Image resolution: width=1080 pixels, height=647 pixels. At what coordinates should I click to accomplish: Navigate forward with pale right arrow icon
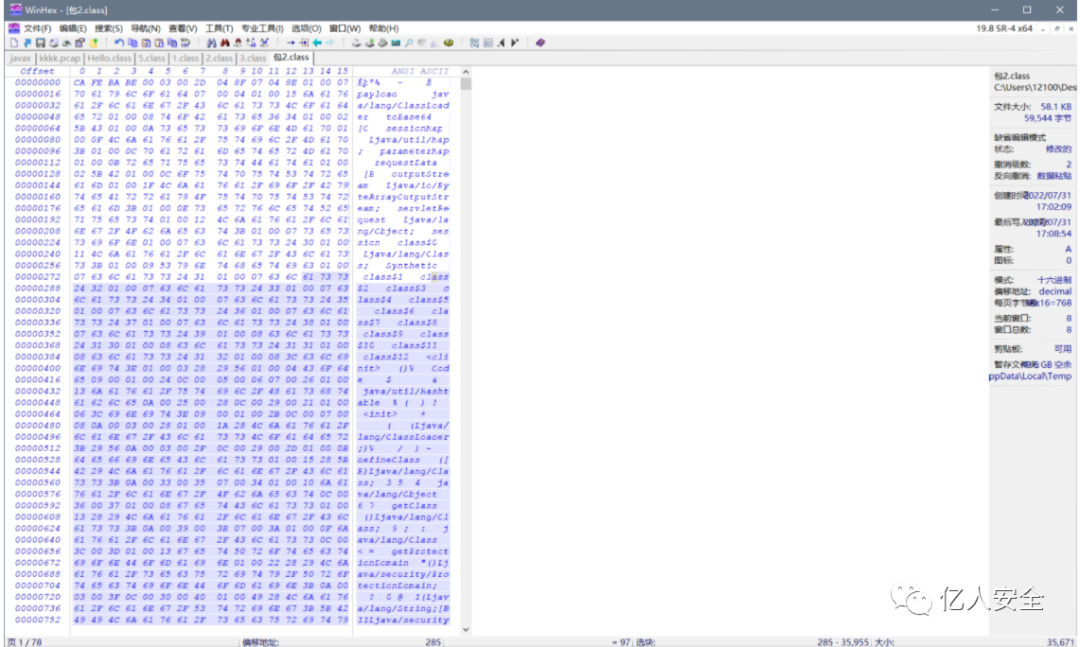330,43
